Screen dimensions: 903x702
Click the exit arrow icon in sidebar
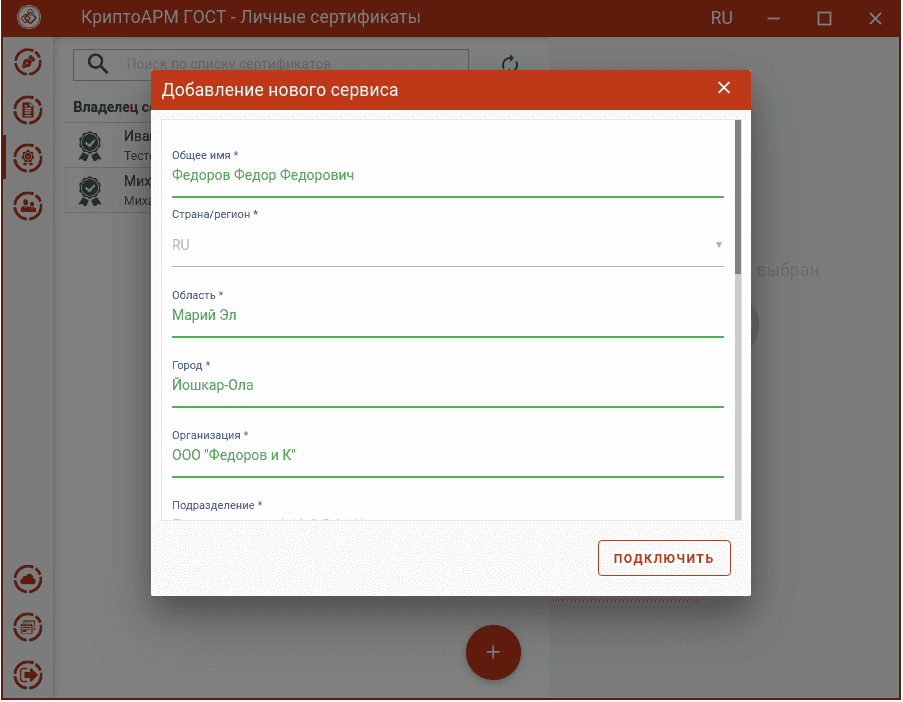28,674
